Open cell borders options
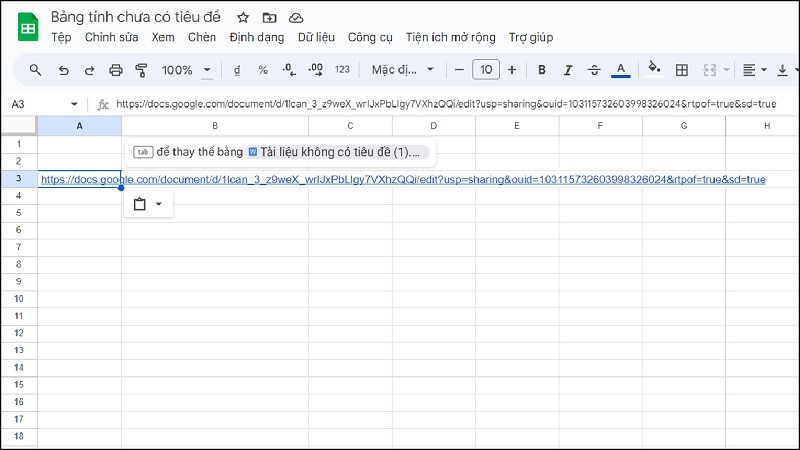The width and height of the screenshot is (800, 450). pyautogui.click(x=682, y=70)
